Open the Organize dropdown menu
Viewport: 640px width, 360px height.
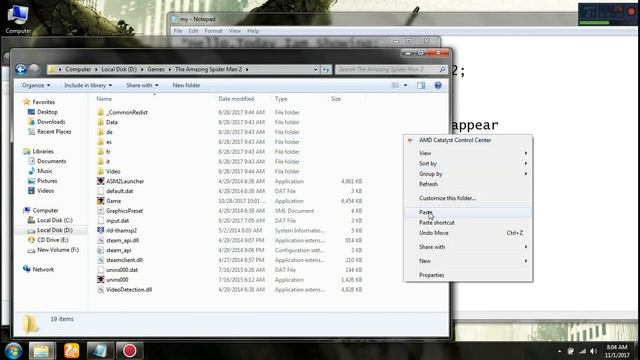tap(36, 85)
